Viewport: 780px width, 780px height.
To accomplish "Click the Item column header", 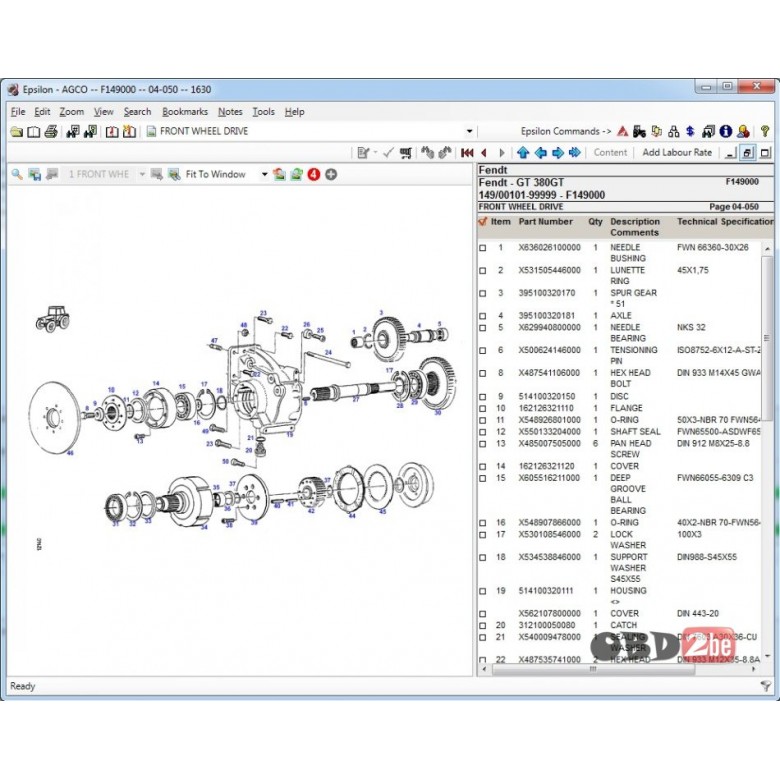I will pos(500,222).
